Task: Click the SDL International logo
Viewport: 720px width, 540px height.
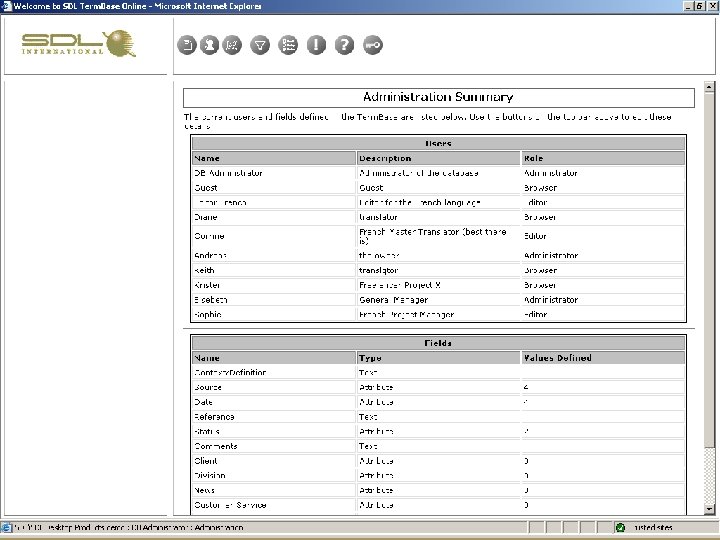Action: pyautogui.click(x=79, y=43)
